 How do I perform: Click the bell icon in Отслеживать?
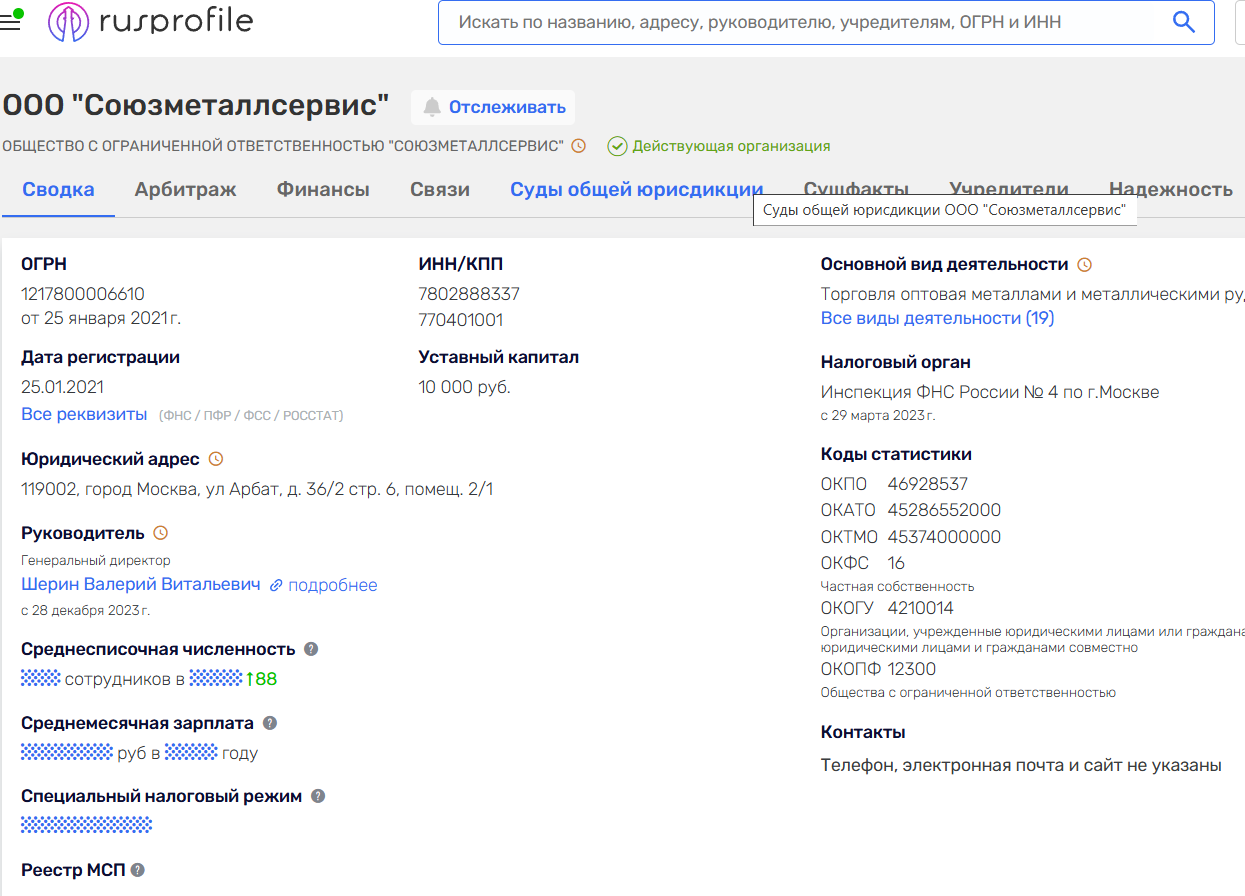pyautogui.click(x=432, y=107)
